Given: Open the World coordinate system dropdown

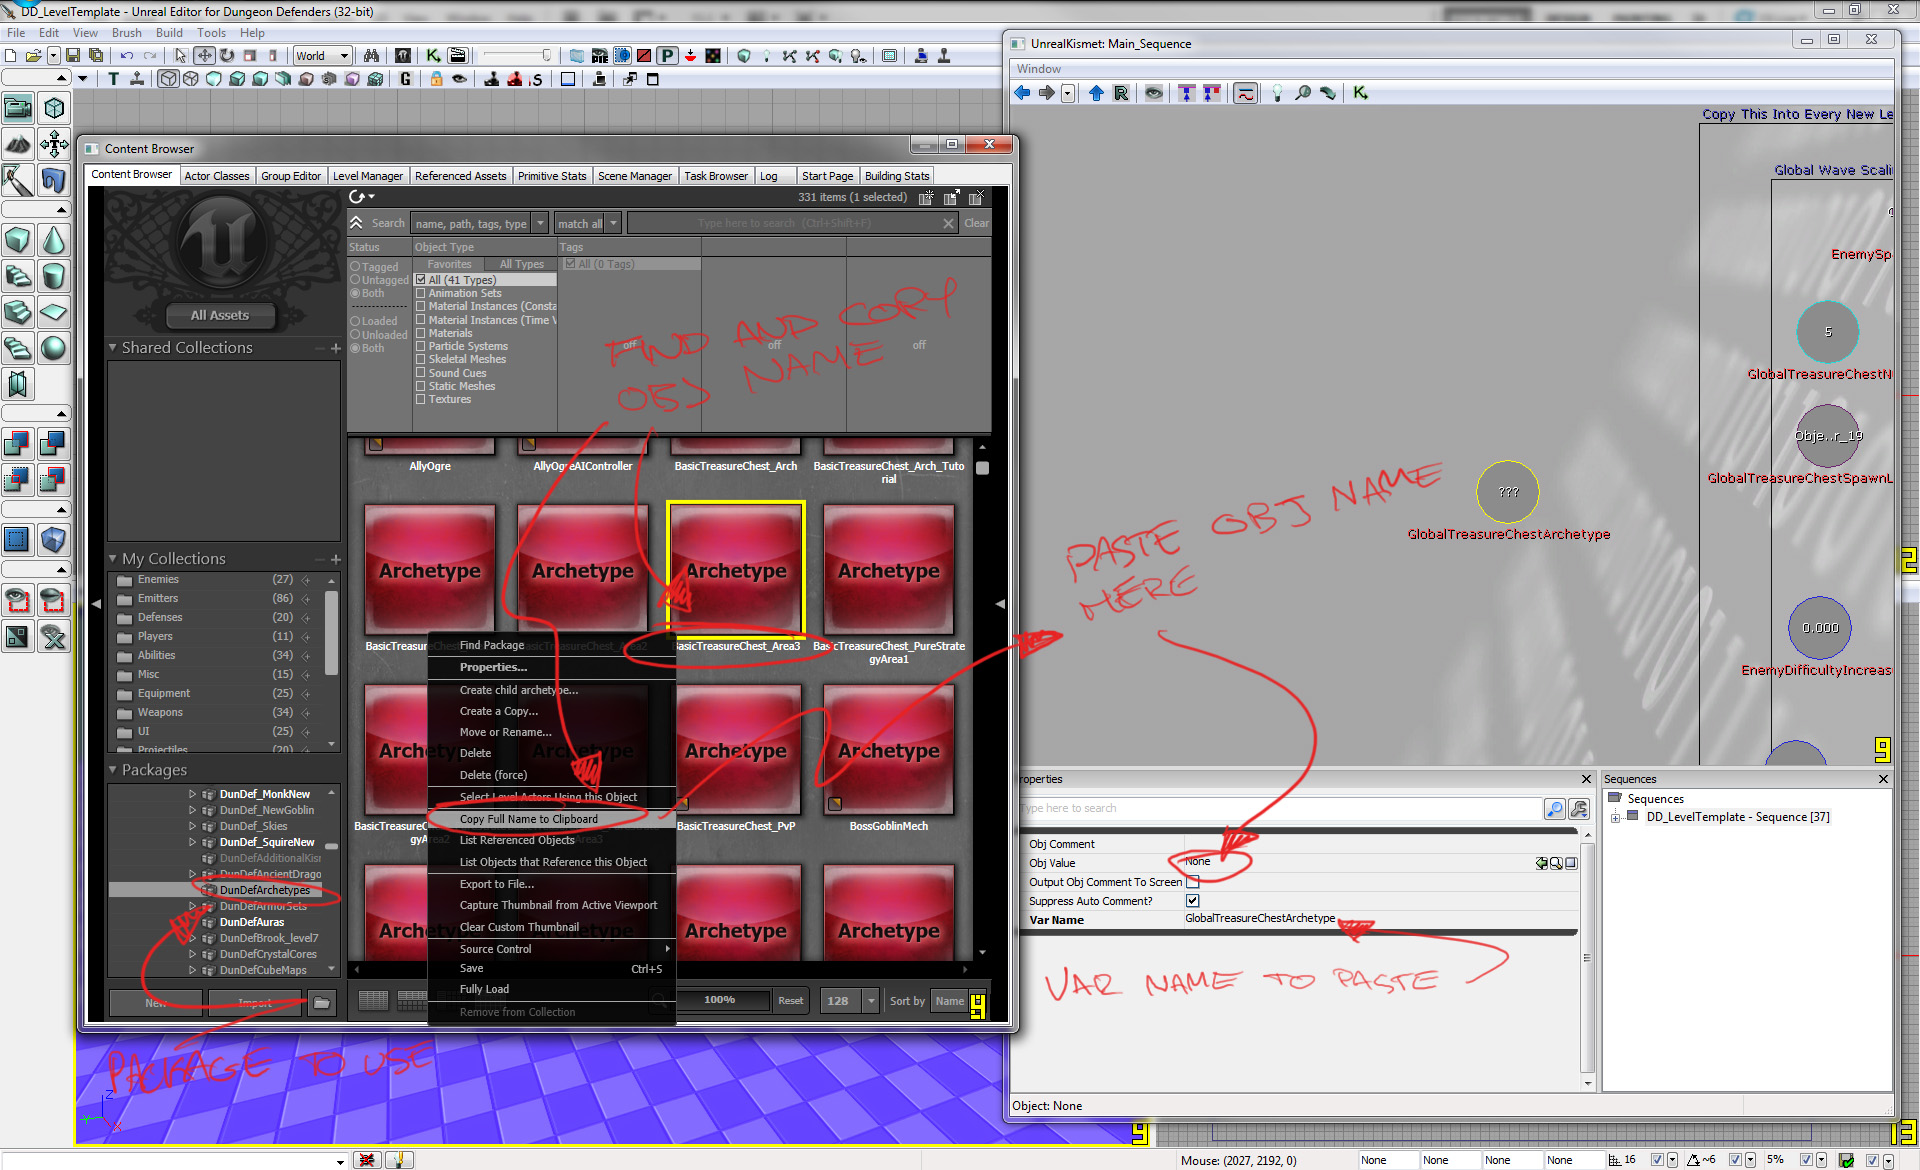Looking at the screenshot, I should [x=322, y=56].
